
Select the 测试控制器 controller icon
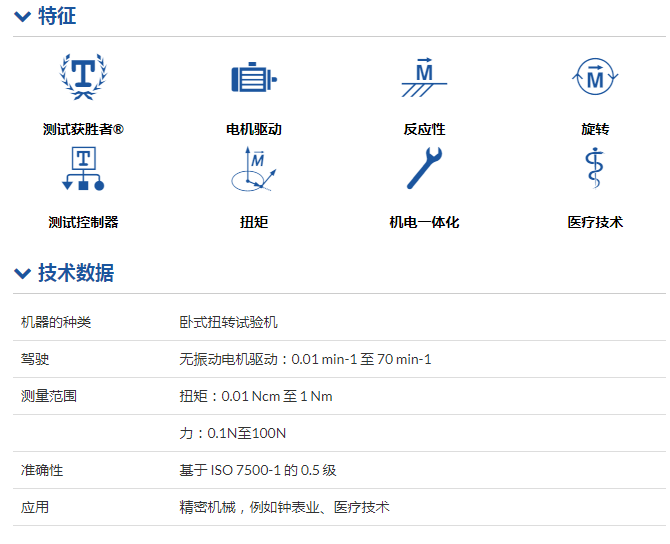[x=83, y=169]
